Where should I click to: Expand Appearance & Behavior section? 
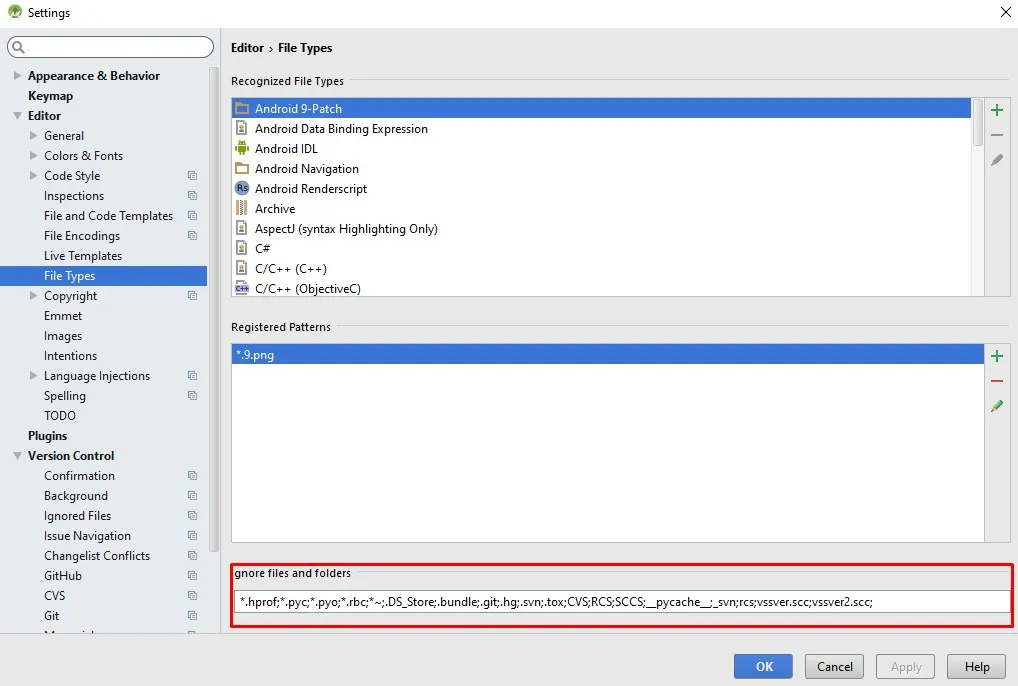[18, 75]
